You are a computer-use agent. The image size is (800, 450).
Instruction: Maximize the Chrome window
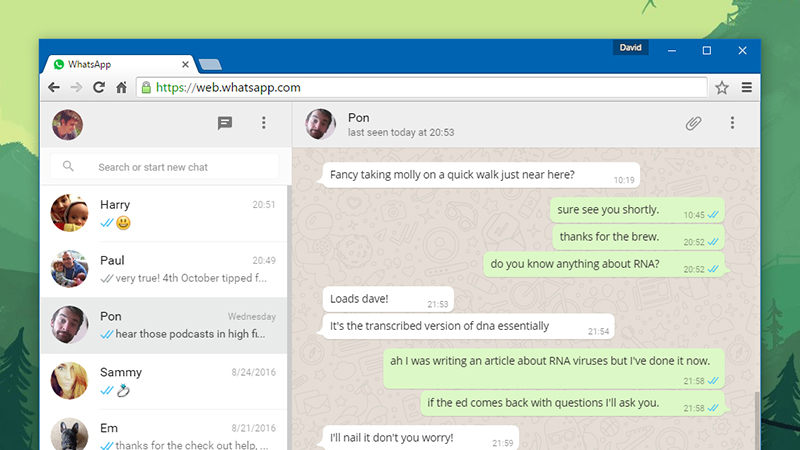tap(707, 51)
